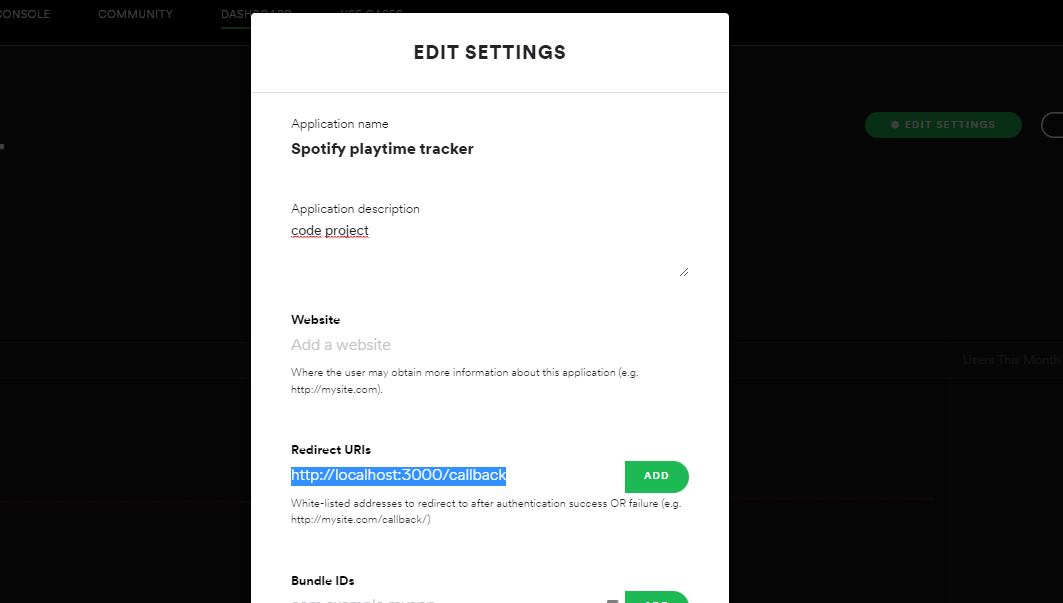
Task: Click the dimmed Edit Settings button
Action: (x=943, y=125)
